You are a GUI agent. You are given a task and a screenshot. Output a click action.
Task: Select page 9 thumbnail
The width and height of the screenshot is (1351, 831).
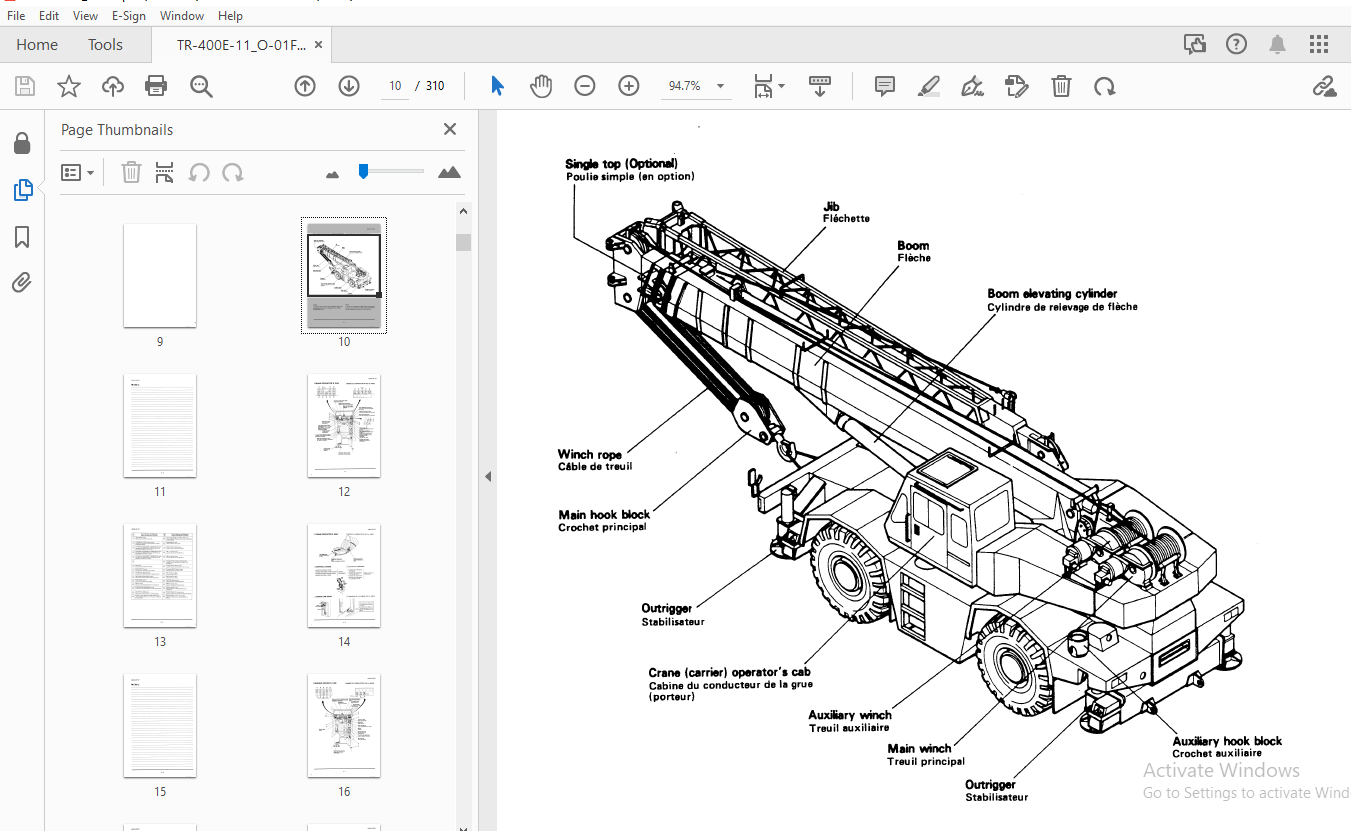[160, 275]
